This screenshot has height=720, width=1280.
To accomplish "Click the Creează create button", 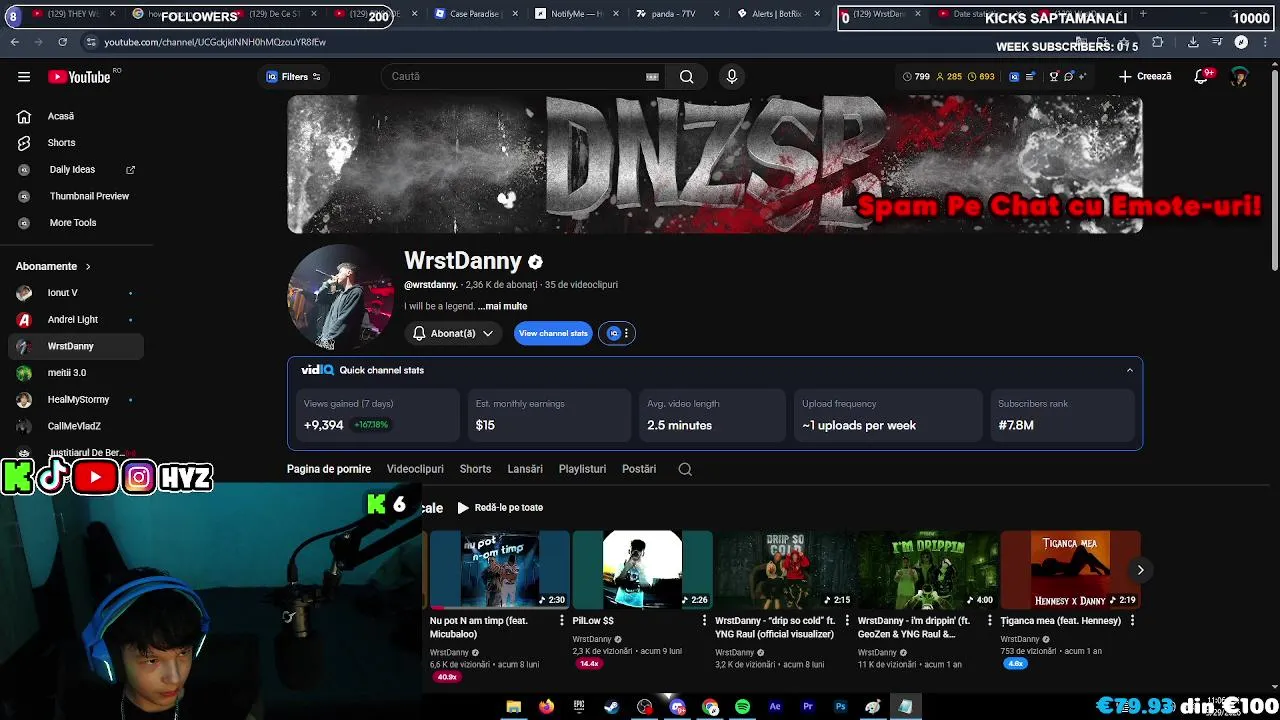I will (1146, 76).
